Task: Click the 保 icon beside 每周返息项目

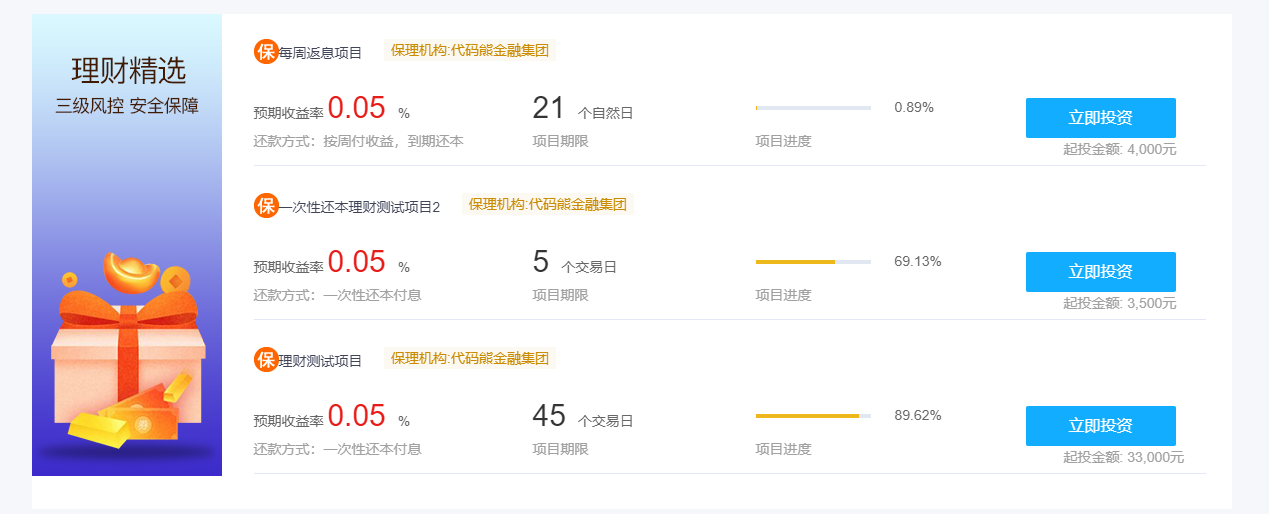Action: pos(266,52)
